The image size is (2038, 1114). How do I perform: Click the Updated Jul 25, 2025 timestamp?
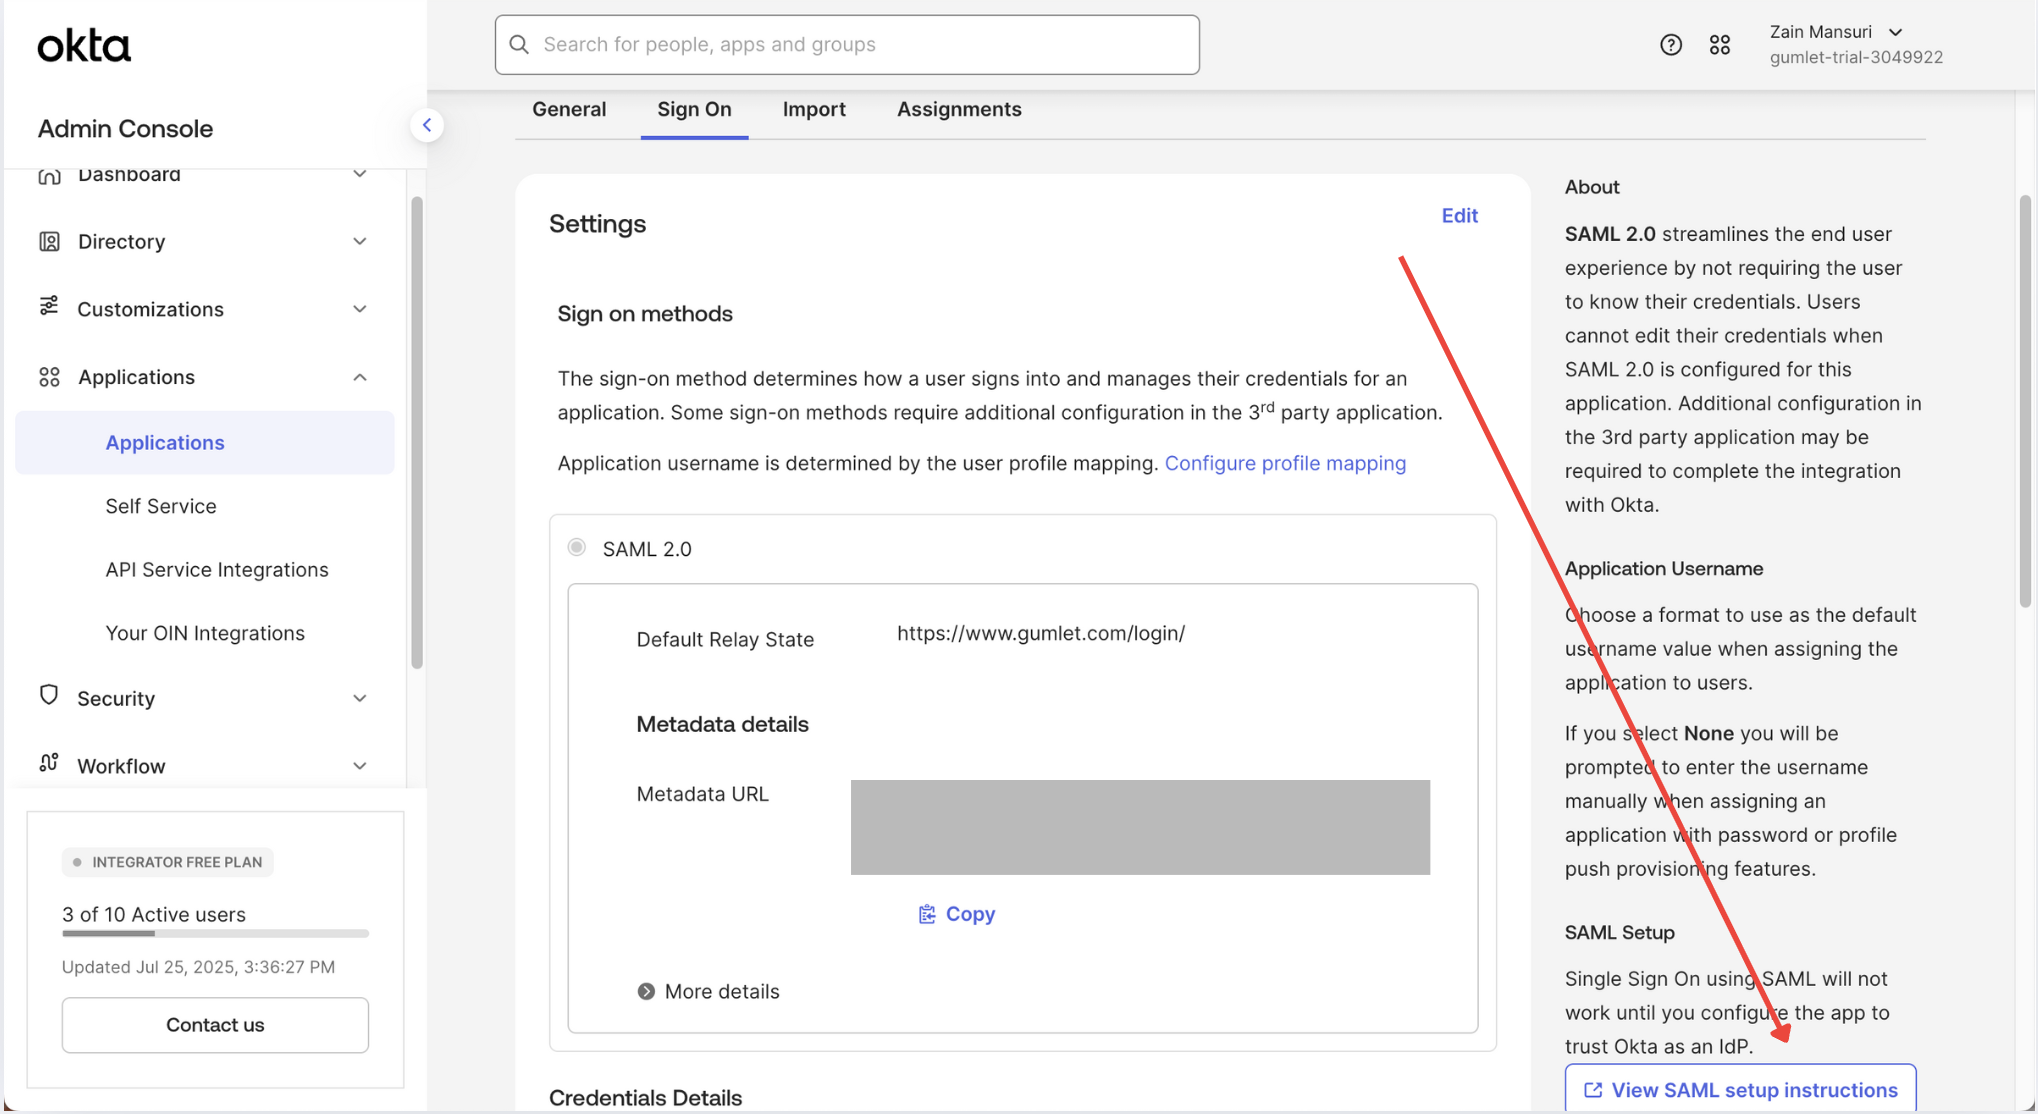(x=198, y=967)
